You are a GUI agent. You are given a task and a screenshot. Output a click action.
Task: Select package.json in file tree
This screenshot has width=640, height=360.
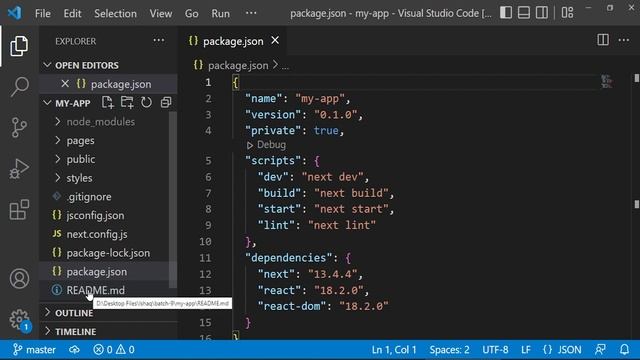(108, 272)
